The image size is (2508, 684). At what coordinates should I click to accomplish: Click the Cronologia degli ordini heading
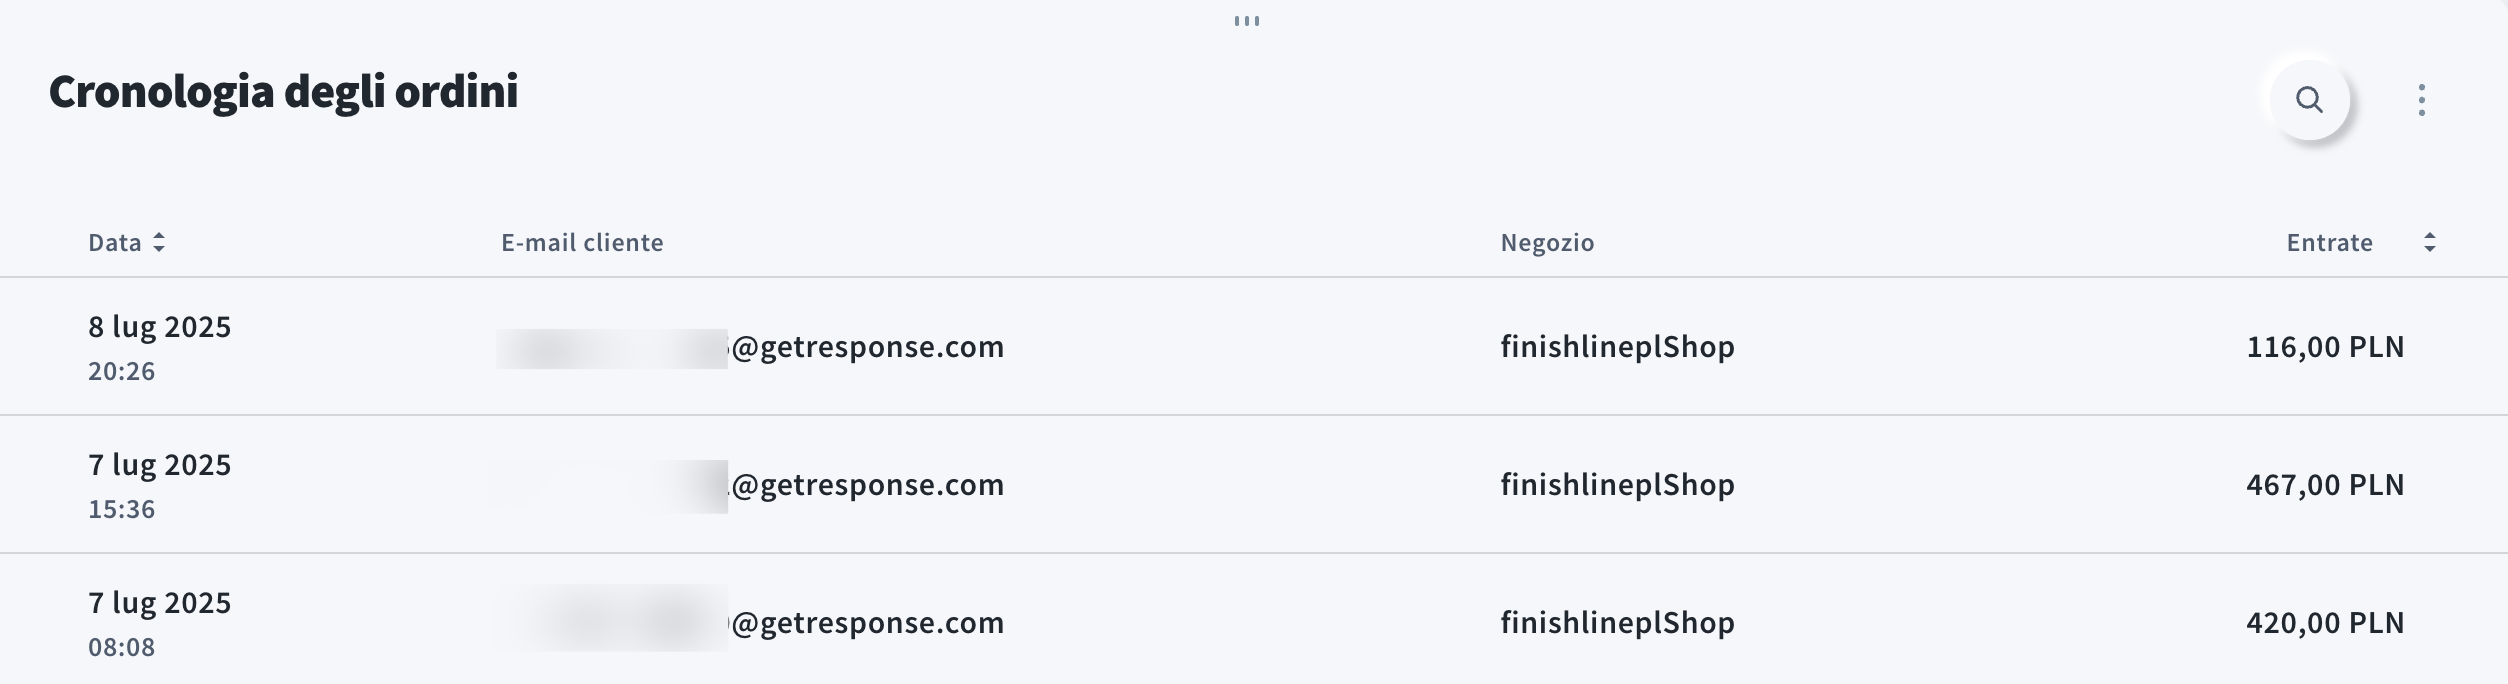pos(284,91)
